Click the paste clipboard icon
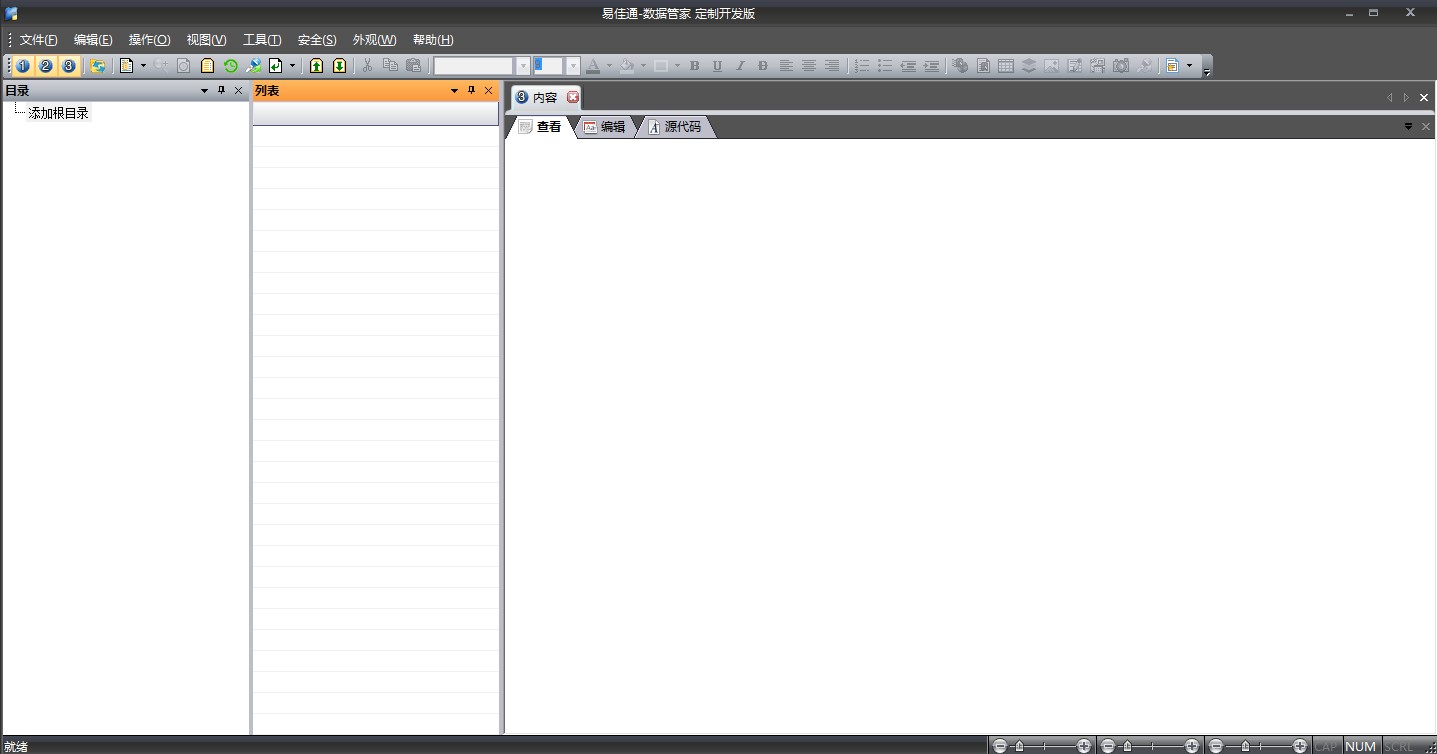 pyautogui.click(x=413, y=66)
